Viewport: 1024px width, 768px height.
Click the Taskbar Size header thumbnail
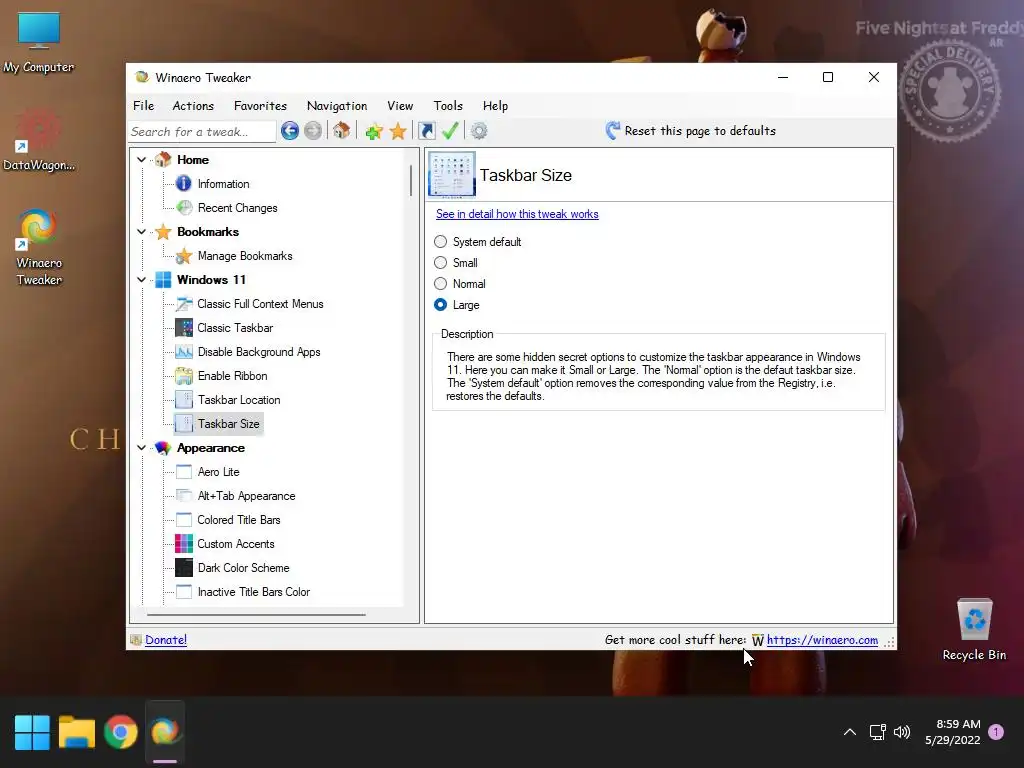click(452, 174)
